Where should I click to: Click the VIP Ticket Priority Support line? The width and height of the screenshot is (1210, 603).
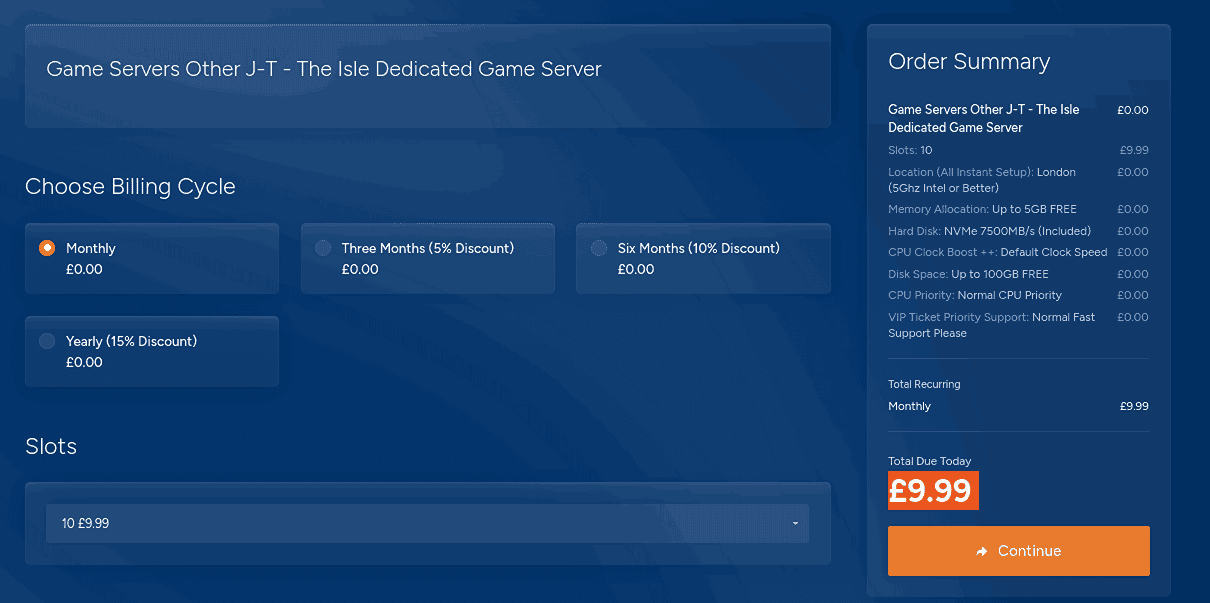tap(990, 325)
